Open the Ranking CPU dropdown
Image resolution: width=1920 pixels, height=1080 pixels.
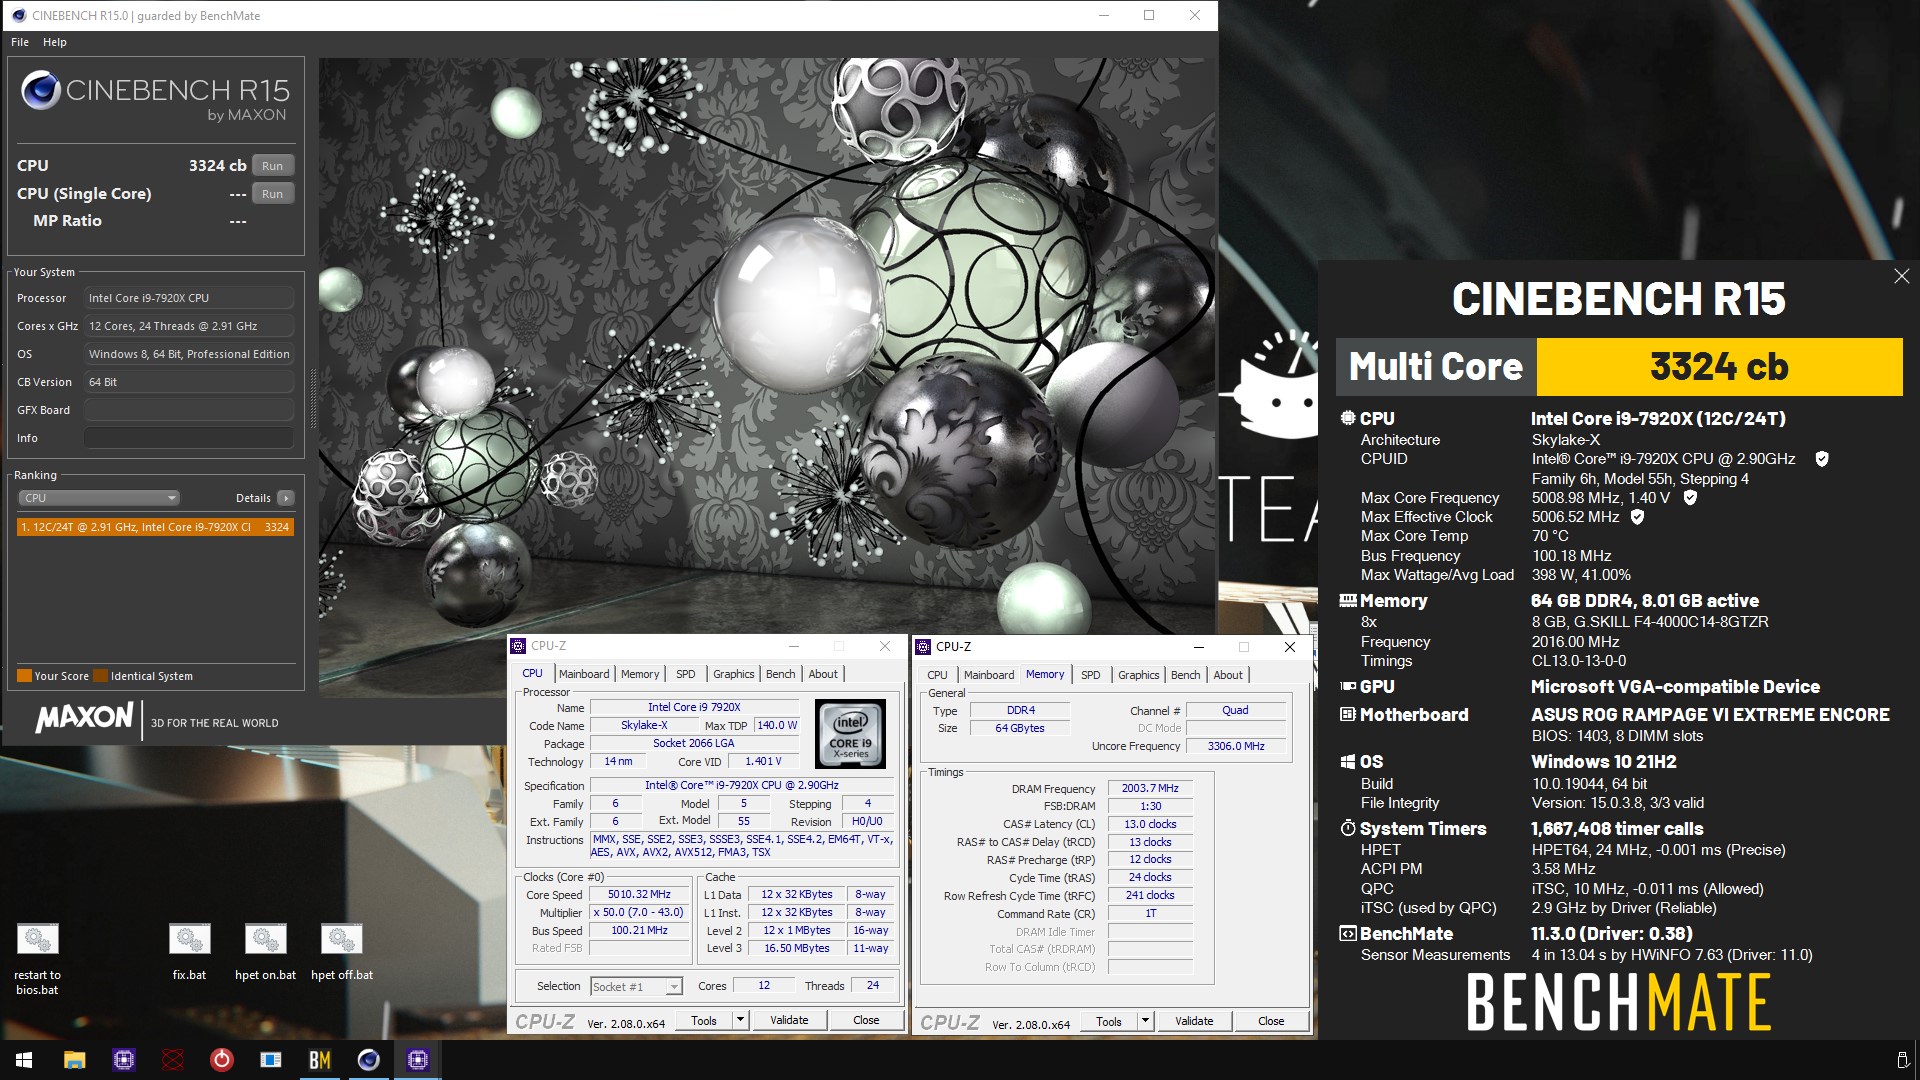(x=98, y=498)
